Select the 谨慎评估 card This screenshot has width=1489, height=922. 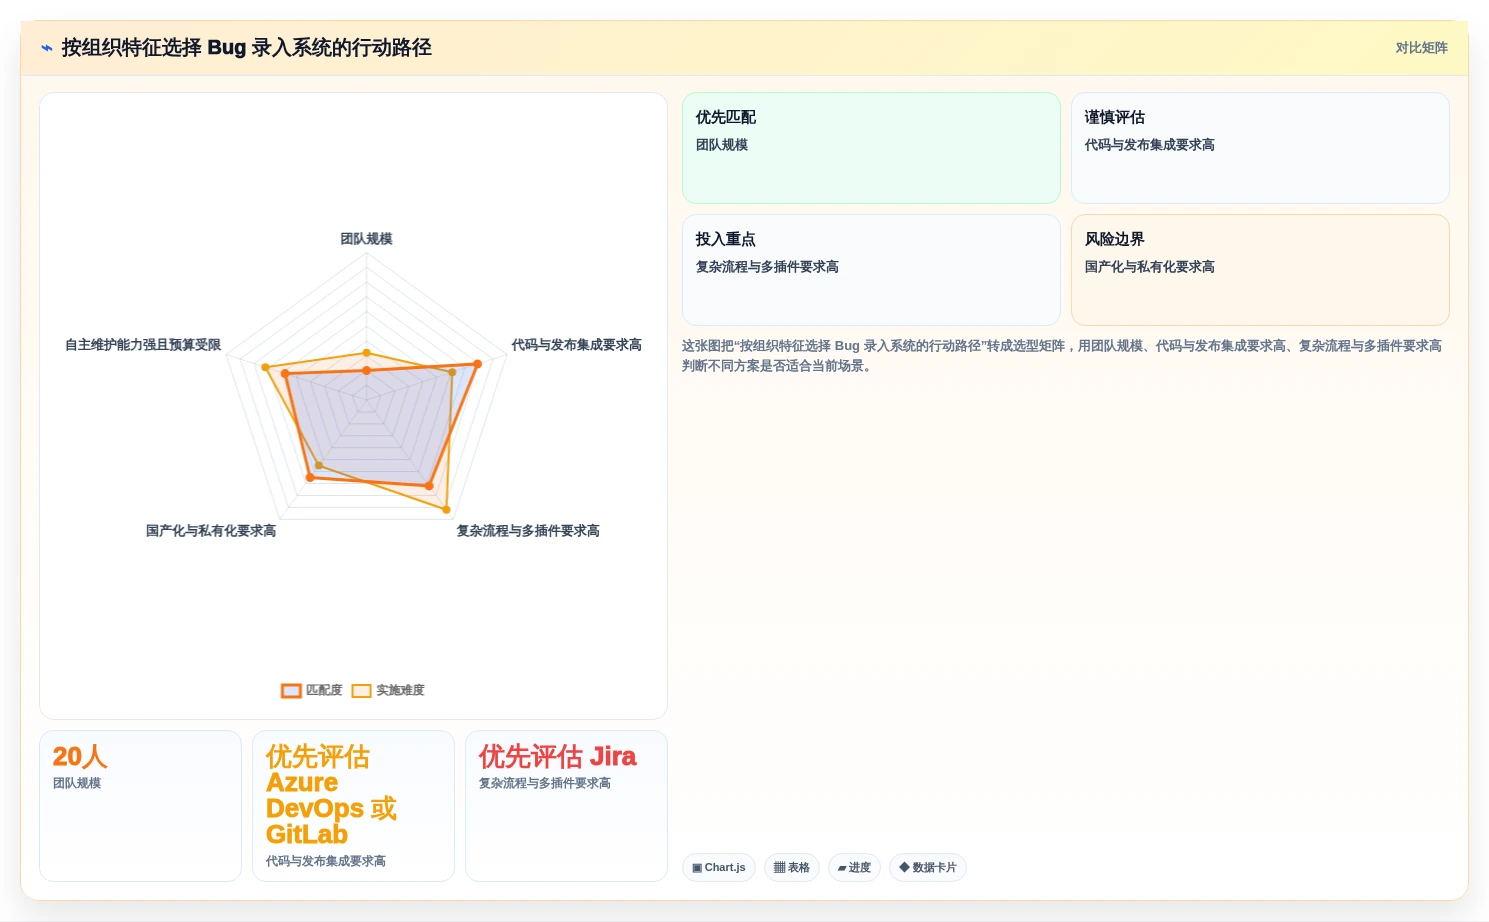click(1260, 148)
